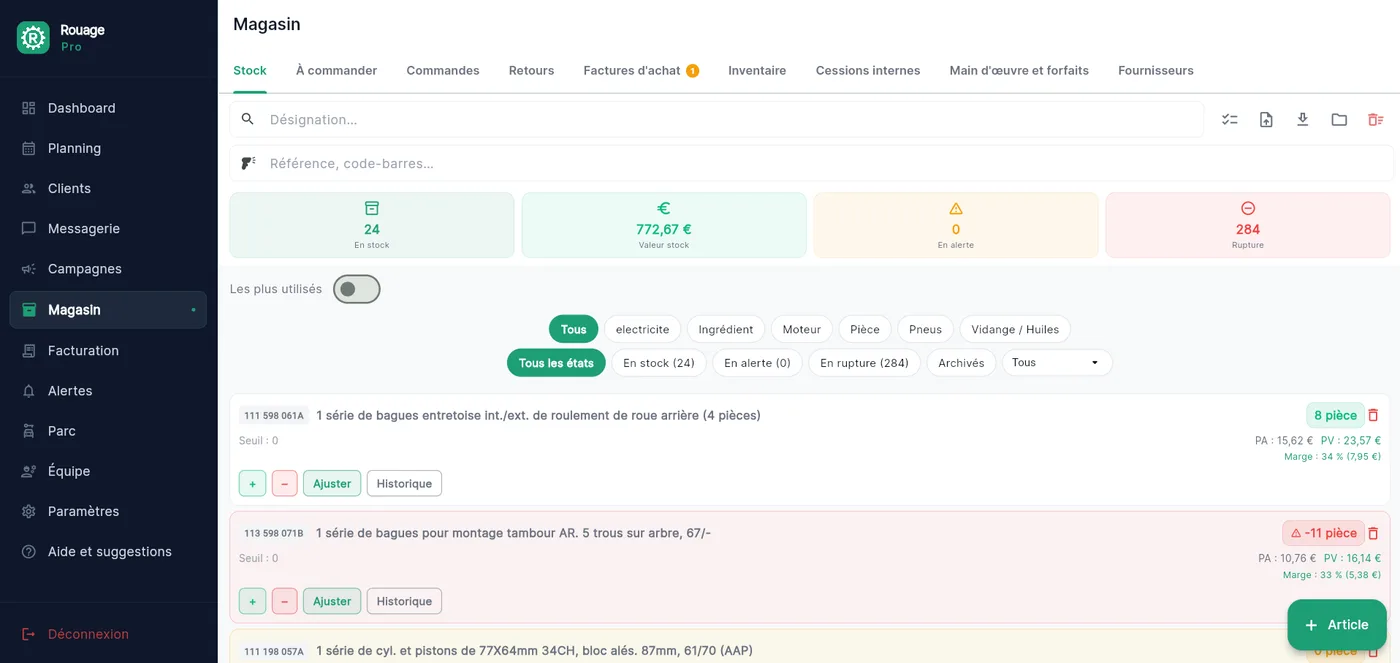
Task: Switch to the Stock tab
Action: click(x=250, y=70)
